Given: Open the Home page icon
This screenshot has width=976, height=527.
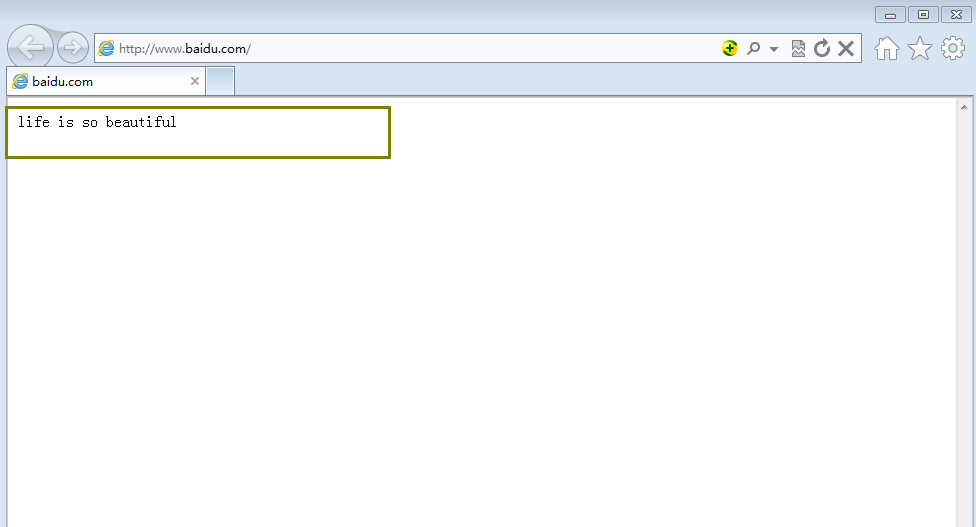Looking at the screenshot, I should click(887, 48).
